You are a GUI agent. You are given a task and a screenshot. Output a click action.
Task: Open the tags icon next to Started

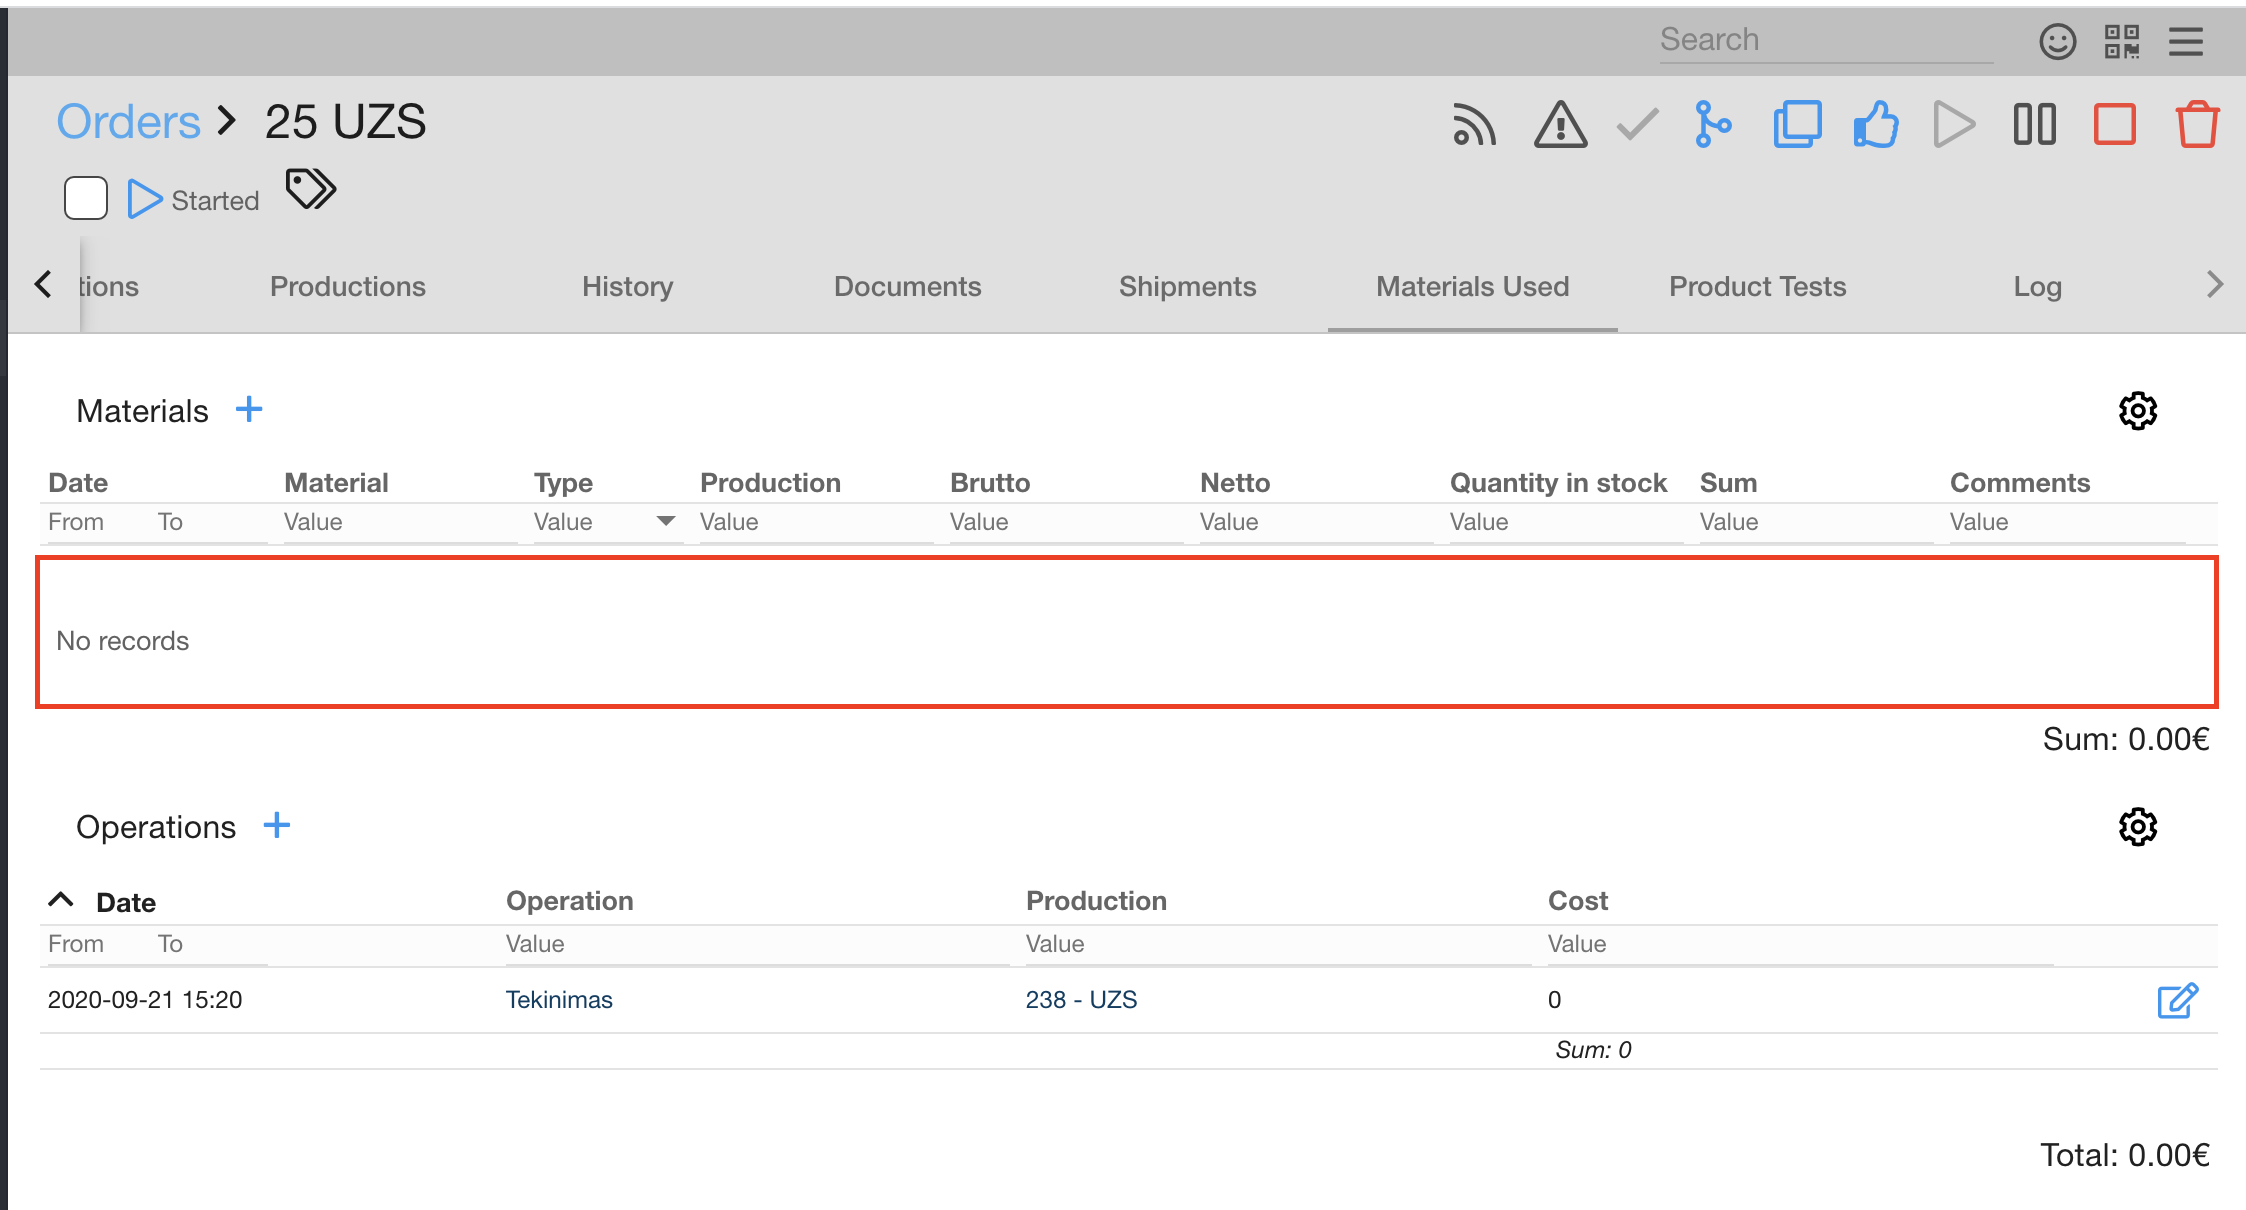point(310,189)
